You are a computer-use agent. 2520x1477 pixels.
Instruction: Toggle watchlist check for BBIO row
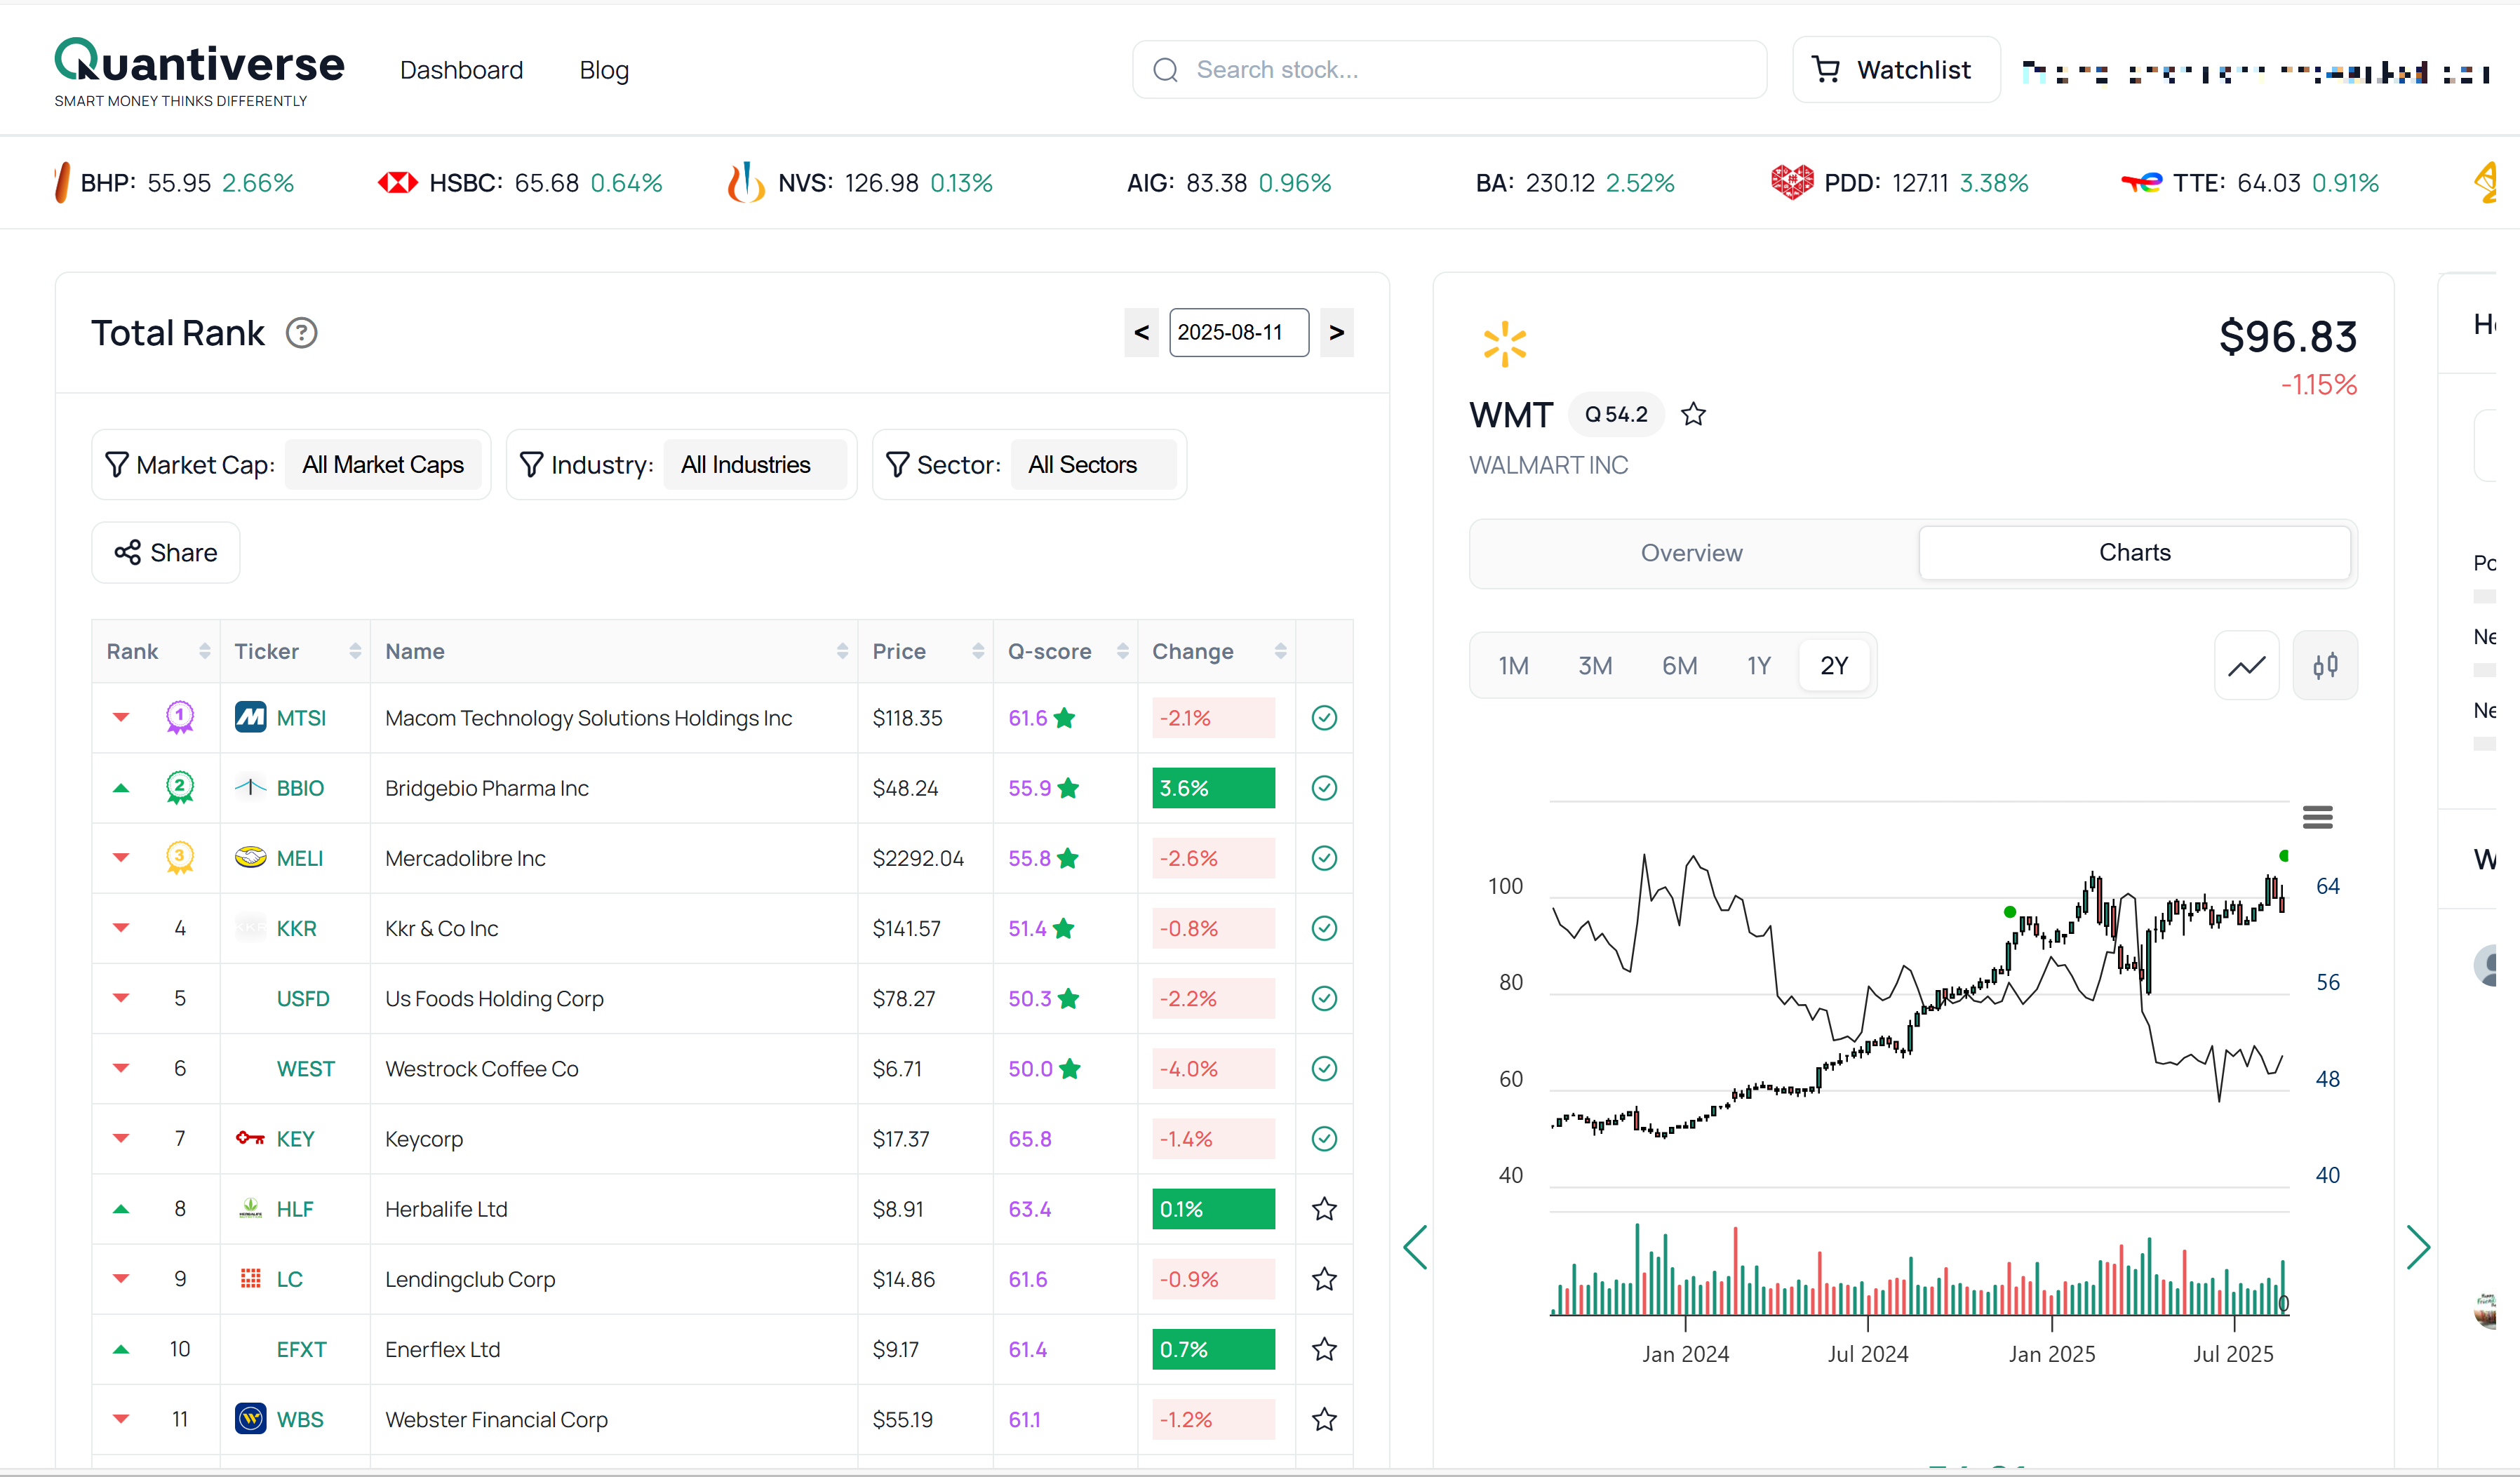coord(1324,788)
